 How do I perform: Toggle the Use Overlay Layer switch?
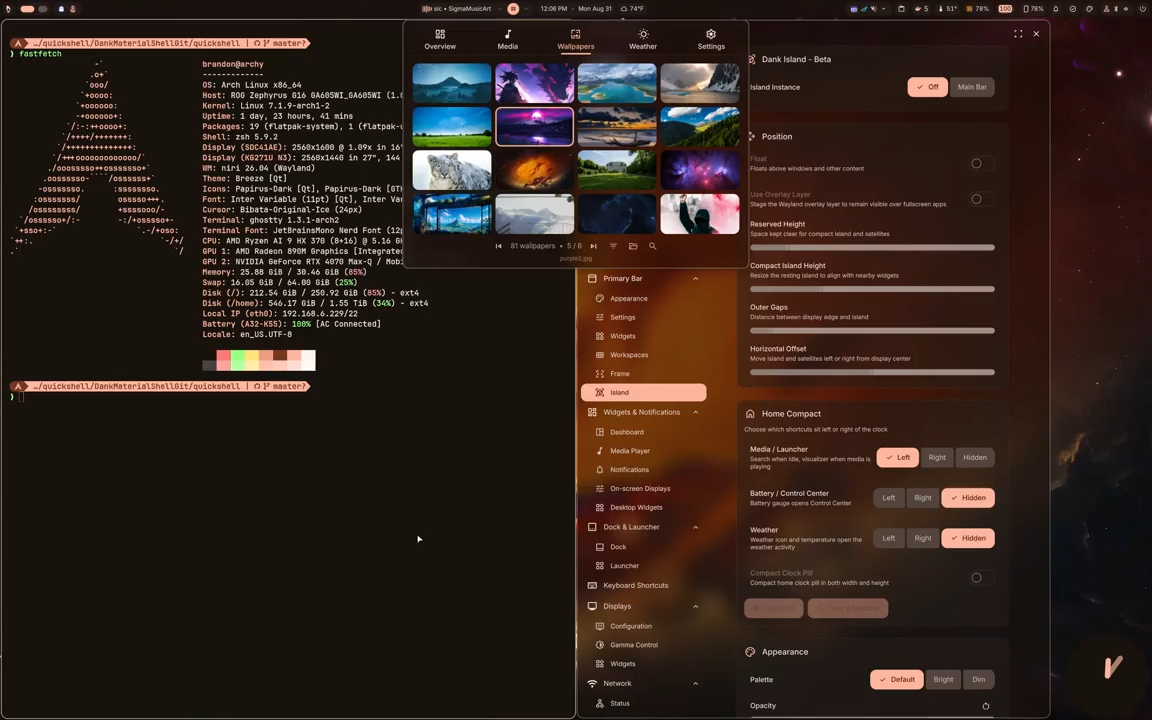[981, 198]
